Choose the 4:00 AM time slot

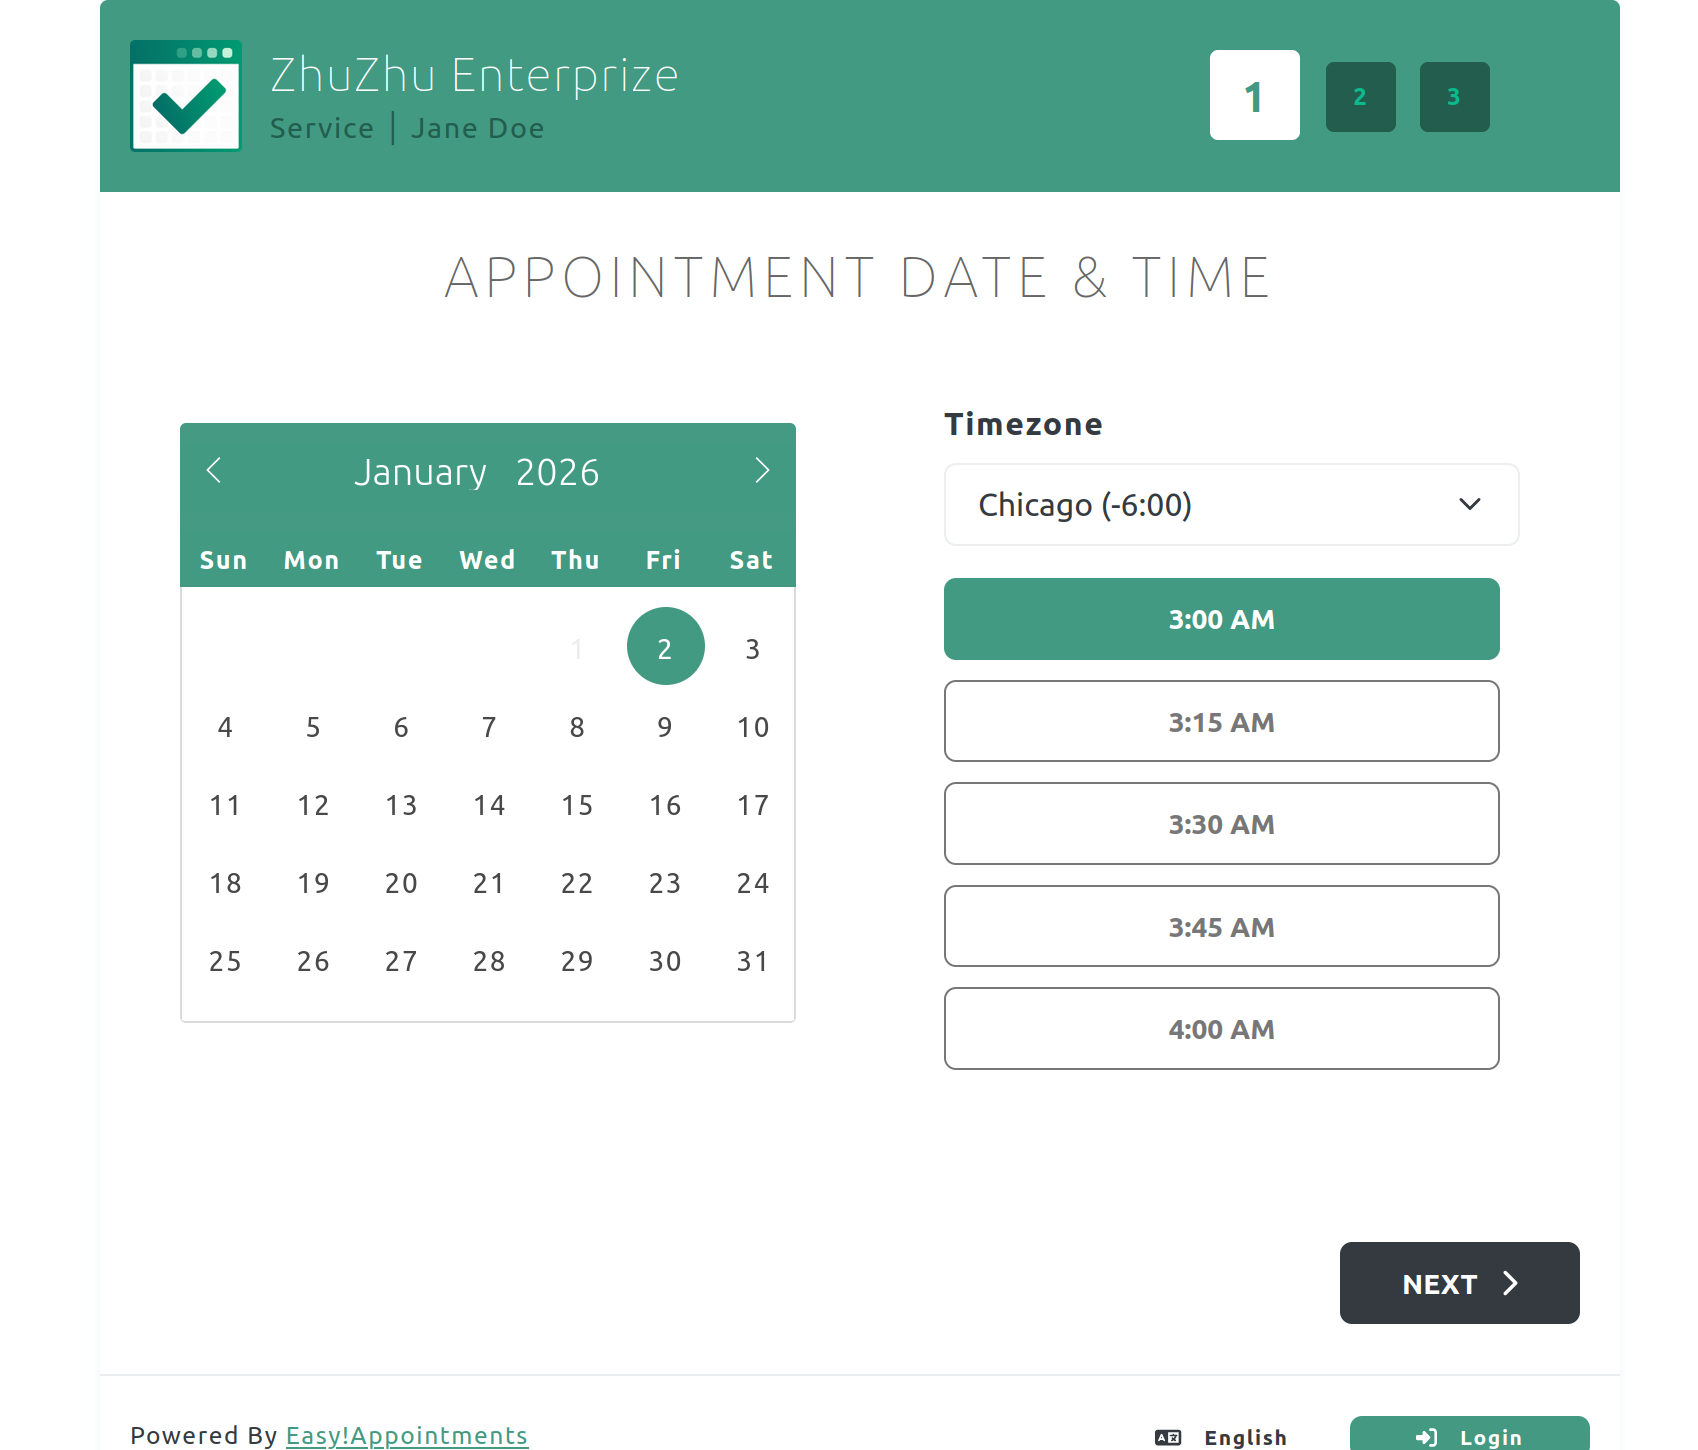click(1221, 1029)
